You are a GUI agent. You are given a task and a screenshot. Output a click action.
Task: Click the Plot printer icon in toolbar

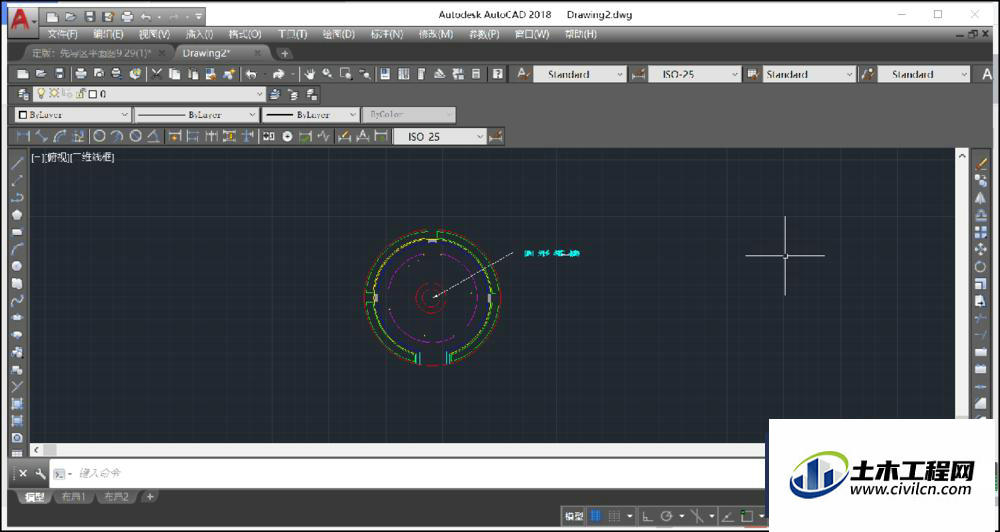tap(80, 74)
